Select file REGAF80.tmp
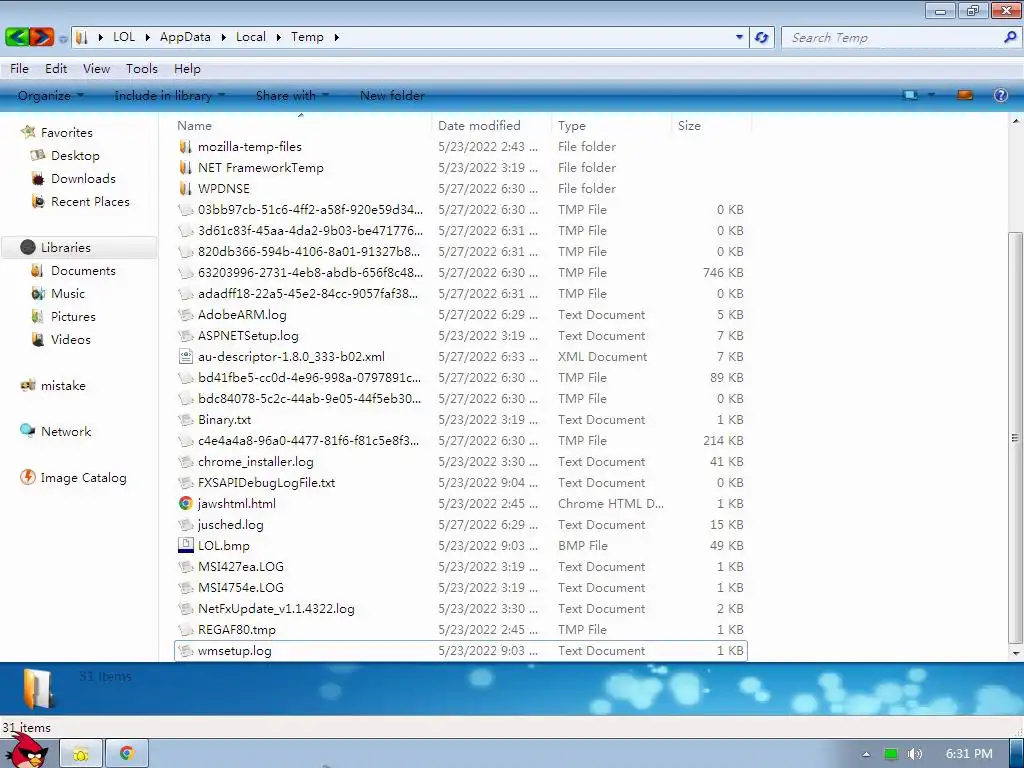Image resolution: width=1024 pixels, height=768 pixels. pos(460,630)
